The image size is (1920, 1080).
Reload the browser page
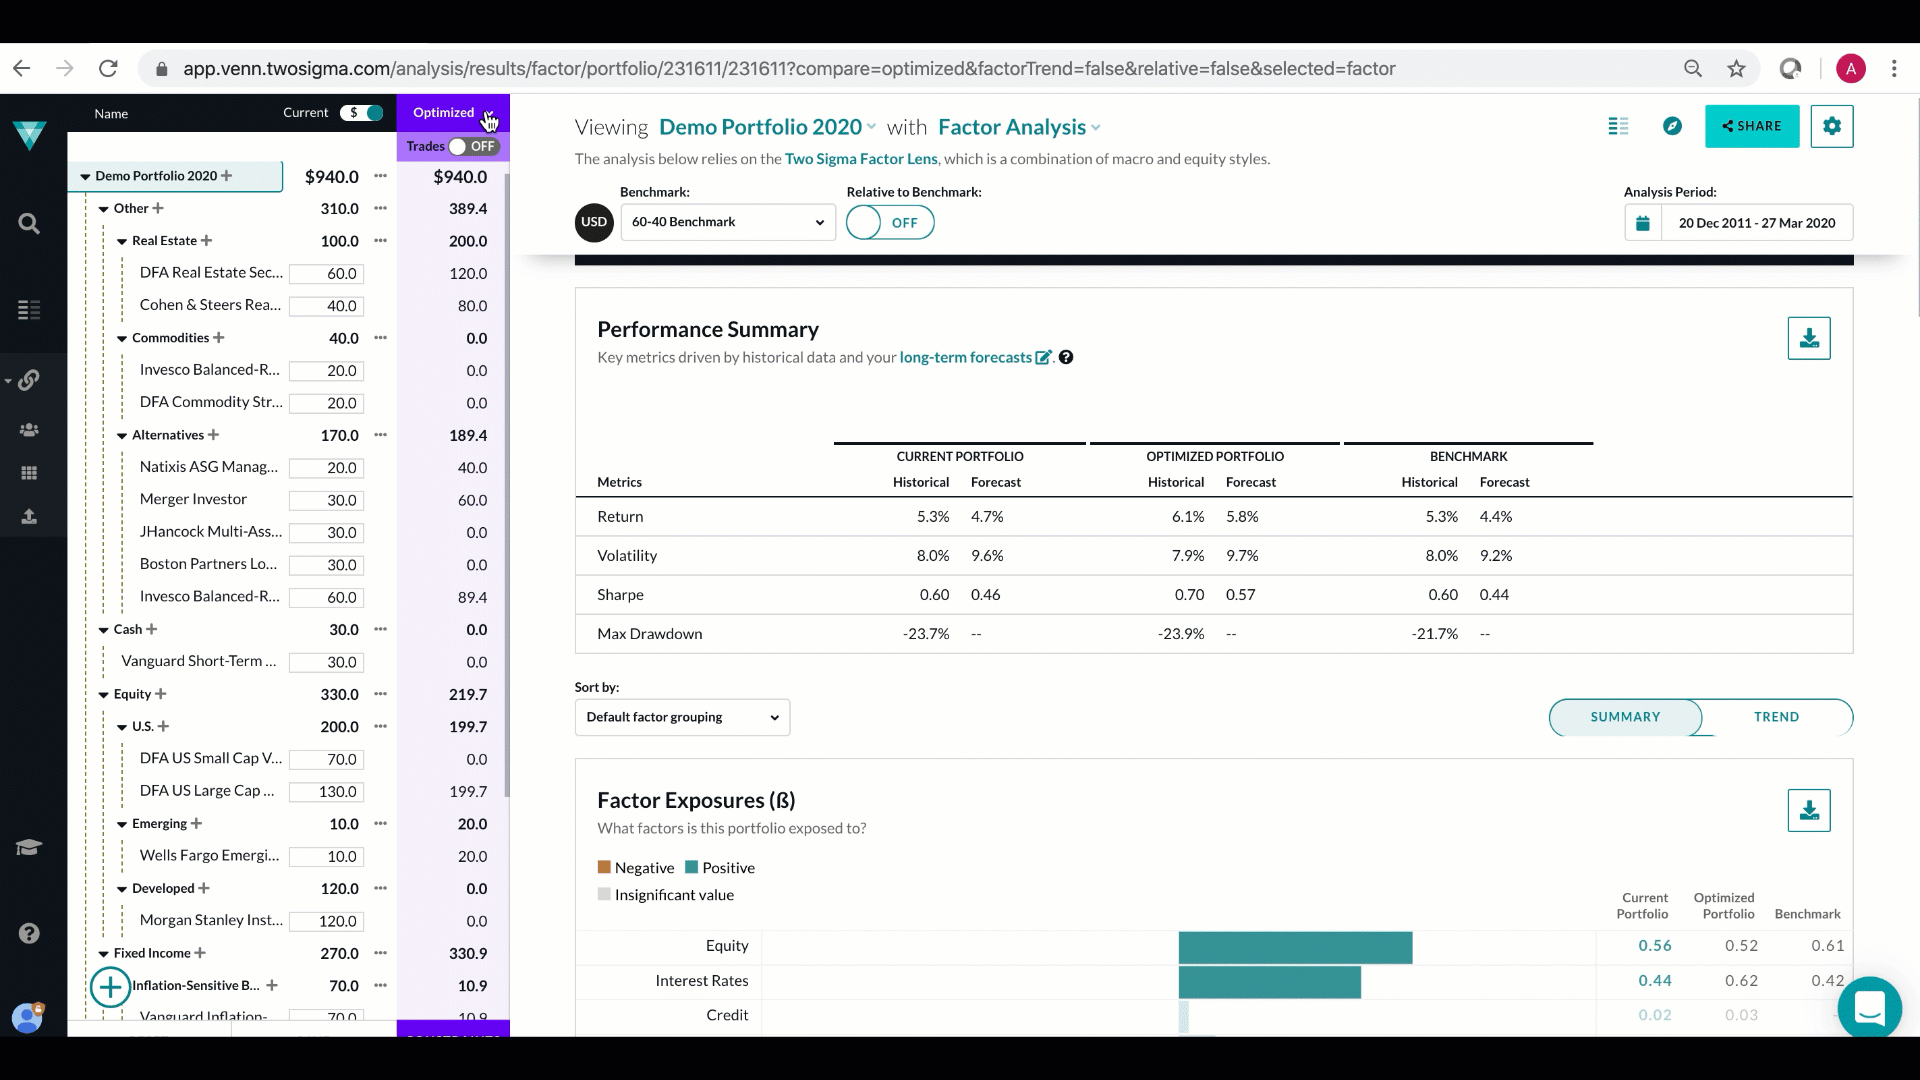[x=108, y=68]
